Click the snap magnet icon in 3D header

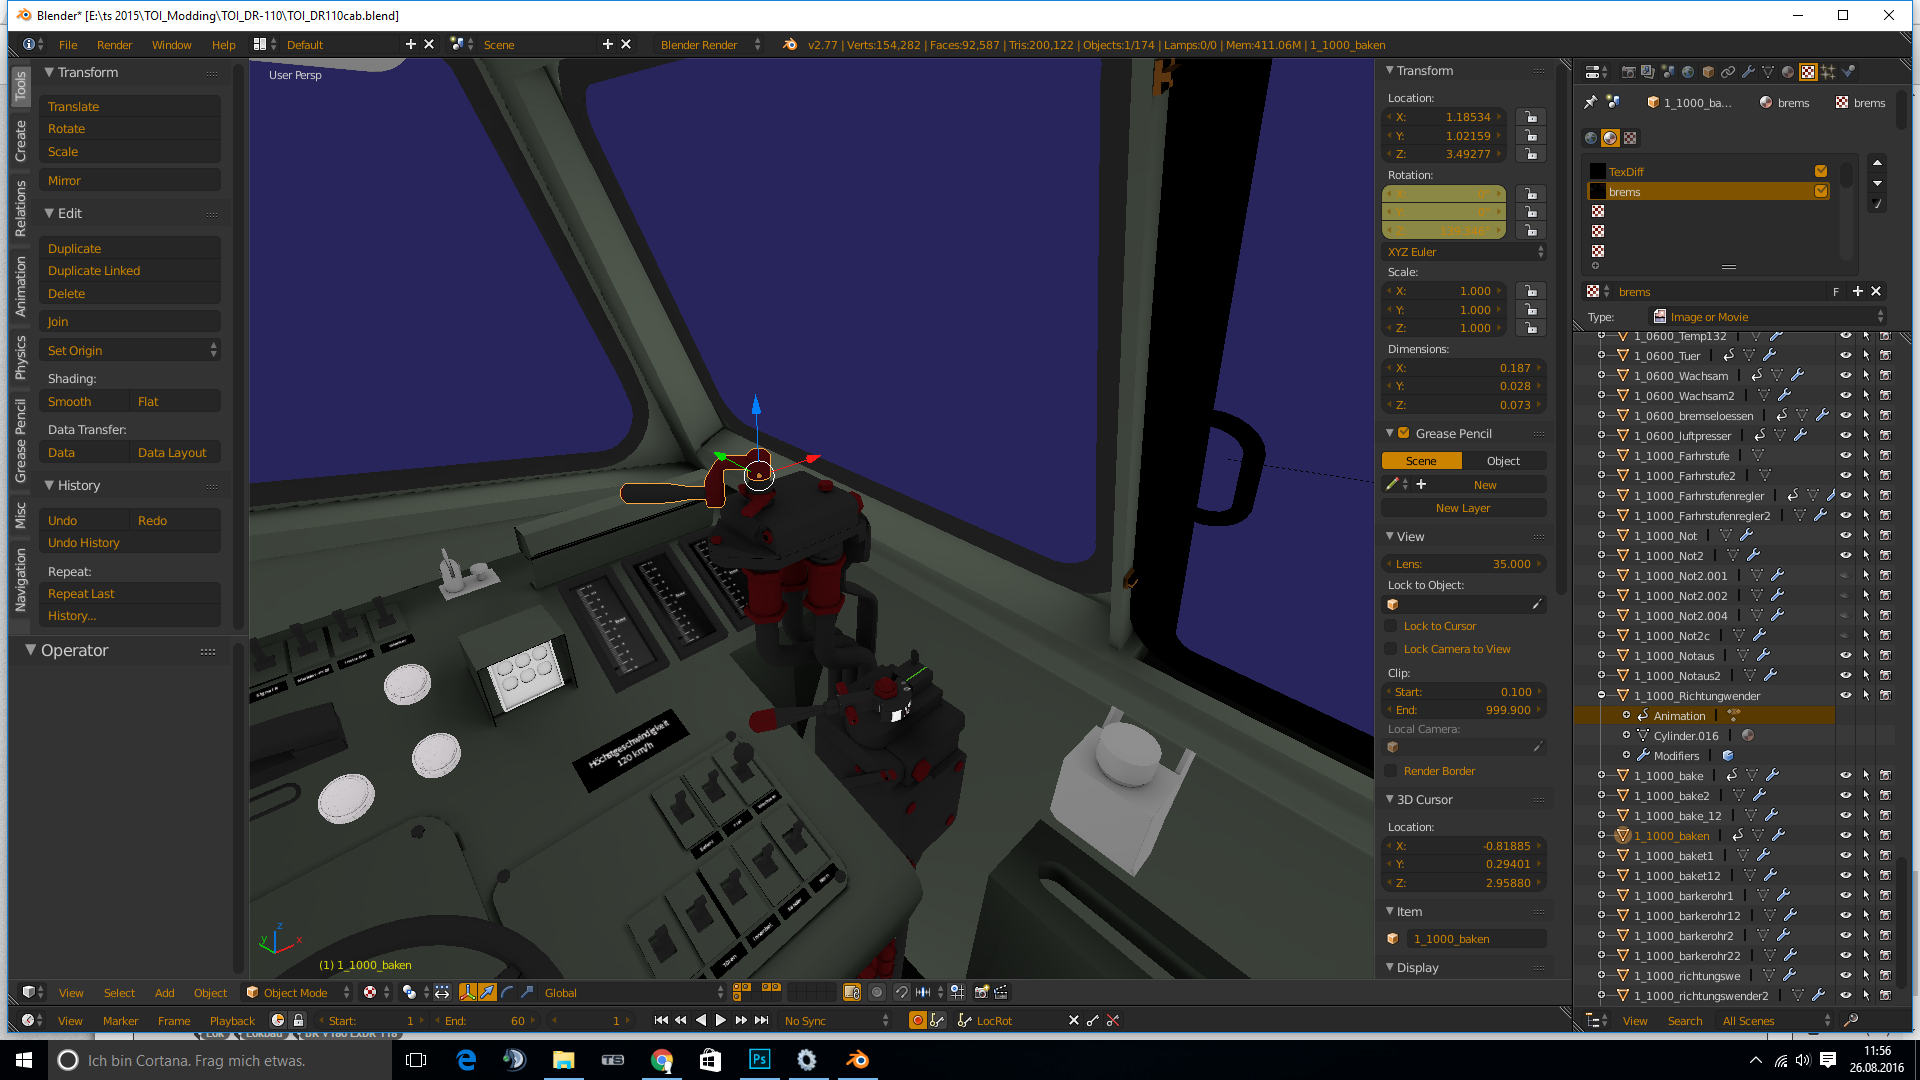click(x=901, y=992)
